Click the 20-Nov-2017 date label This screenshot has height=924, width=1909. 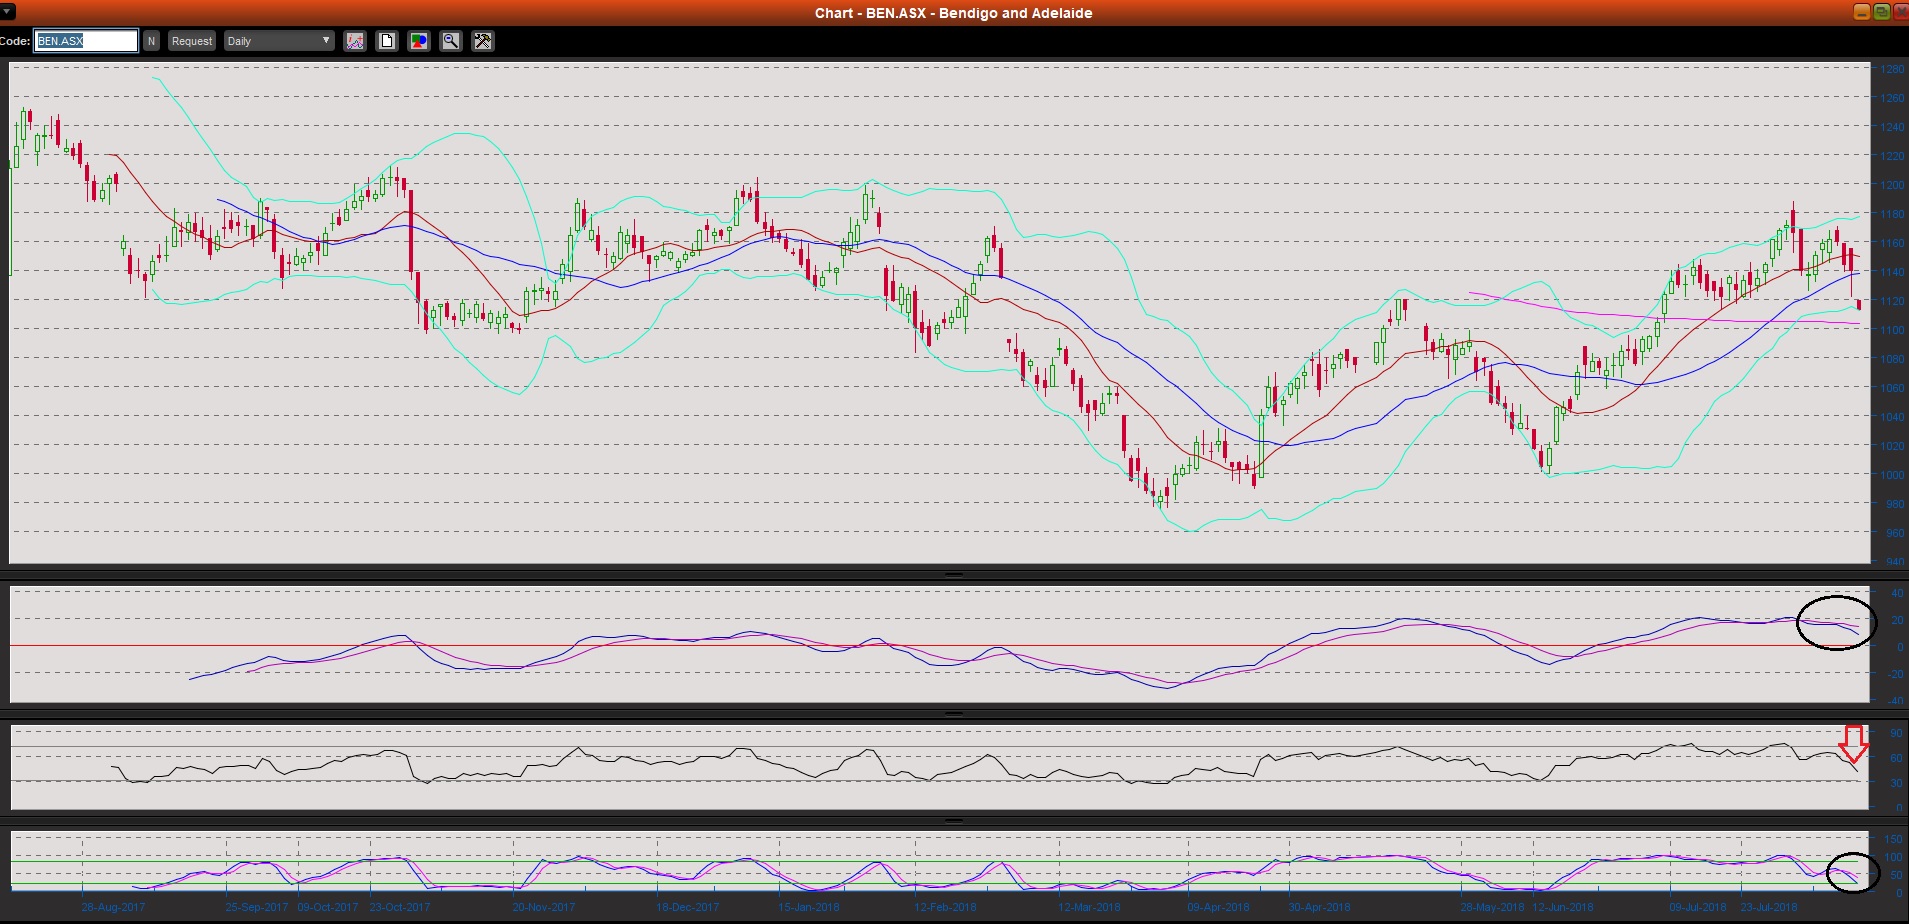544,908
